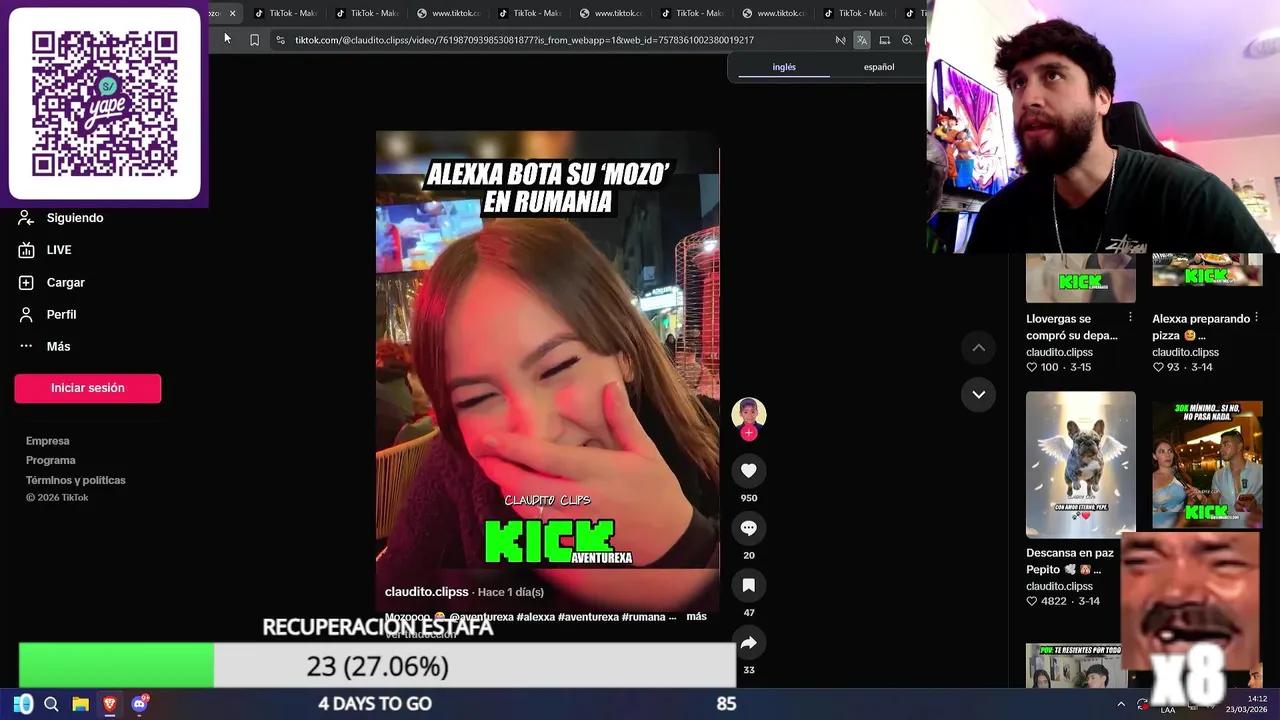Open taskbar Search magnifier
Viewport: 1280px width, 720px height.
coord(51,704)
